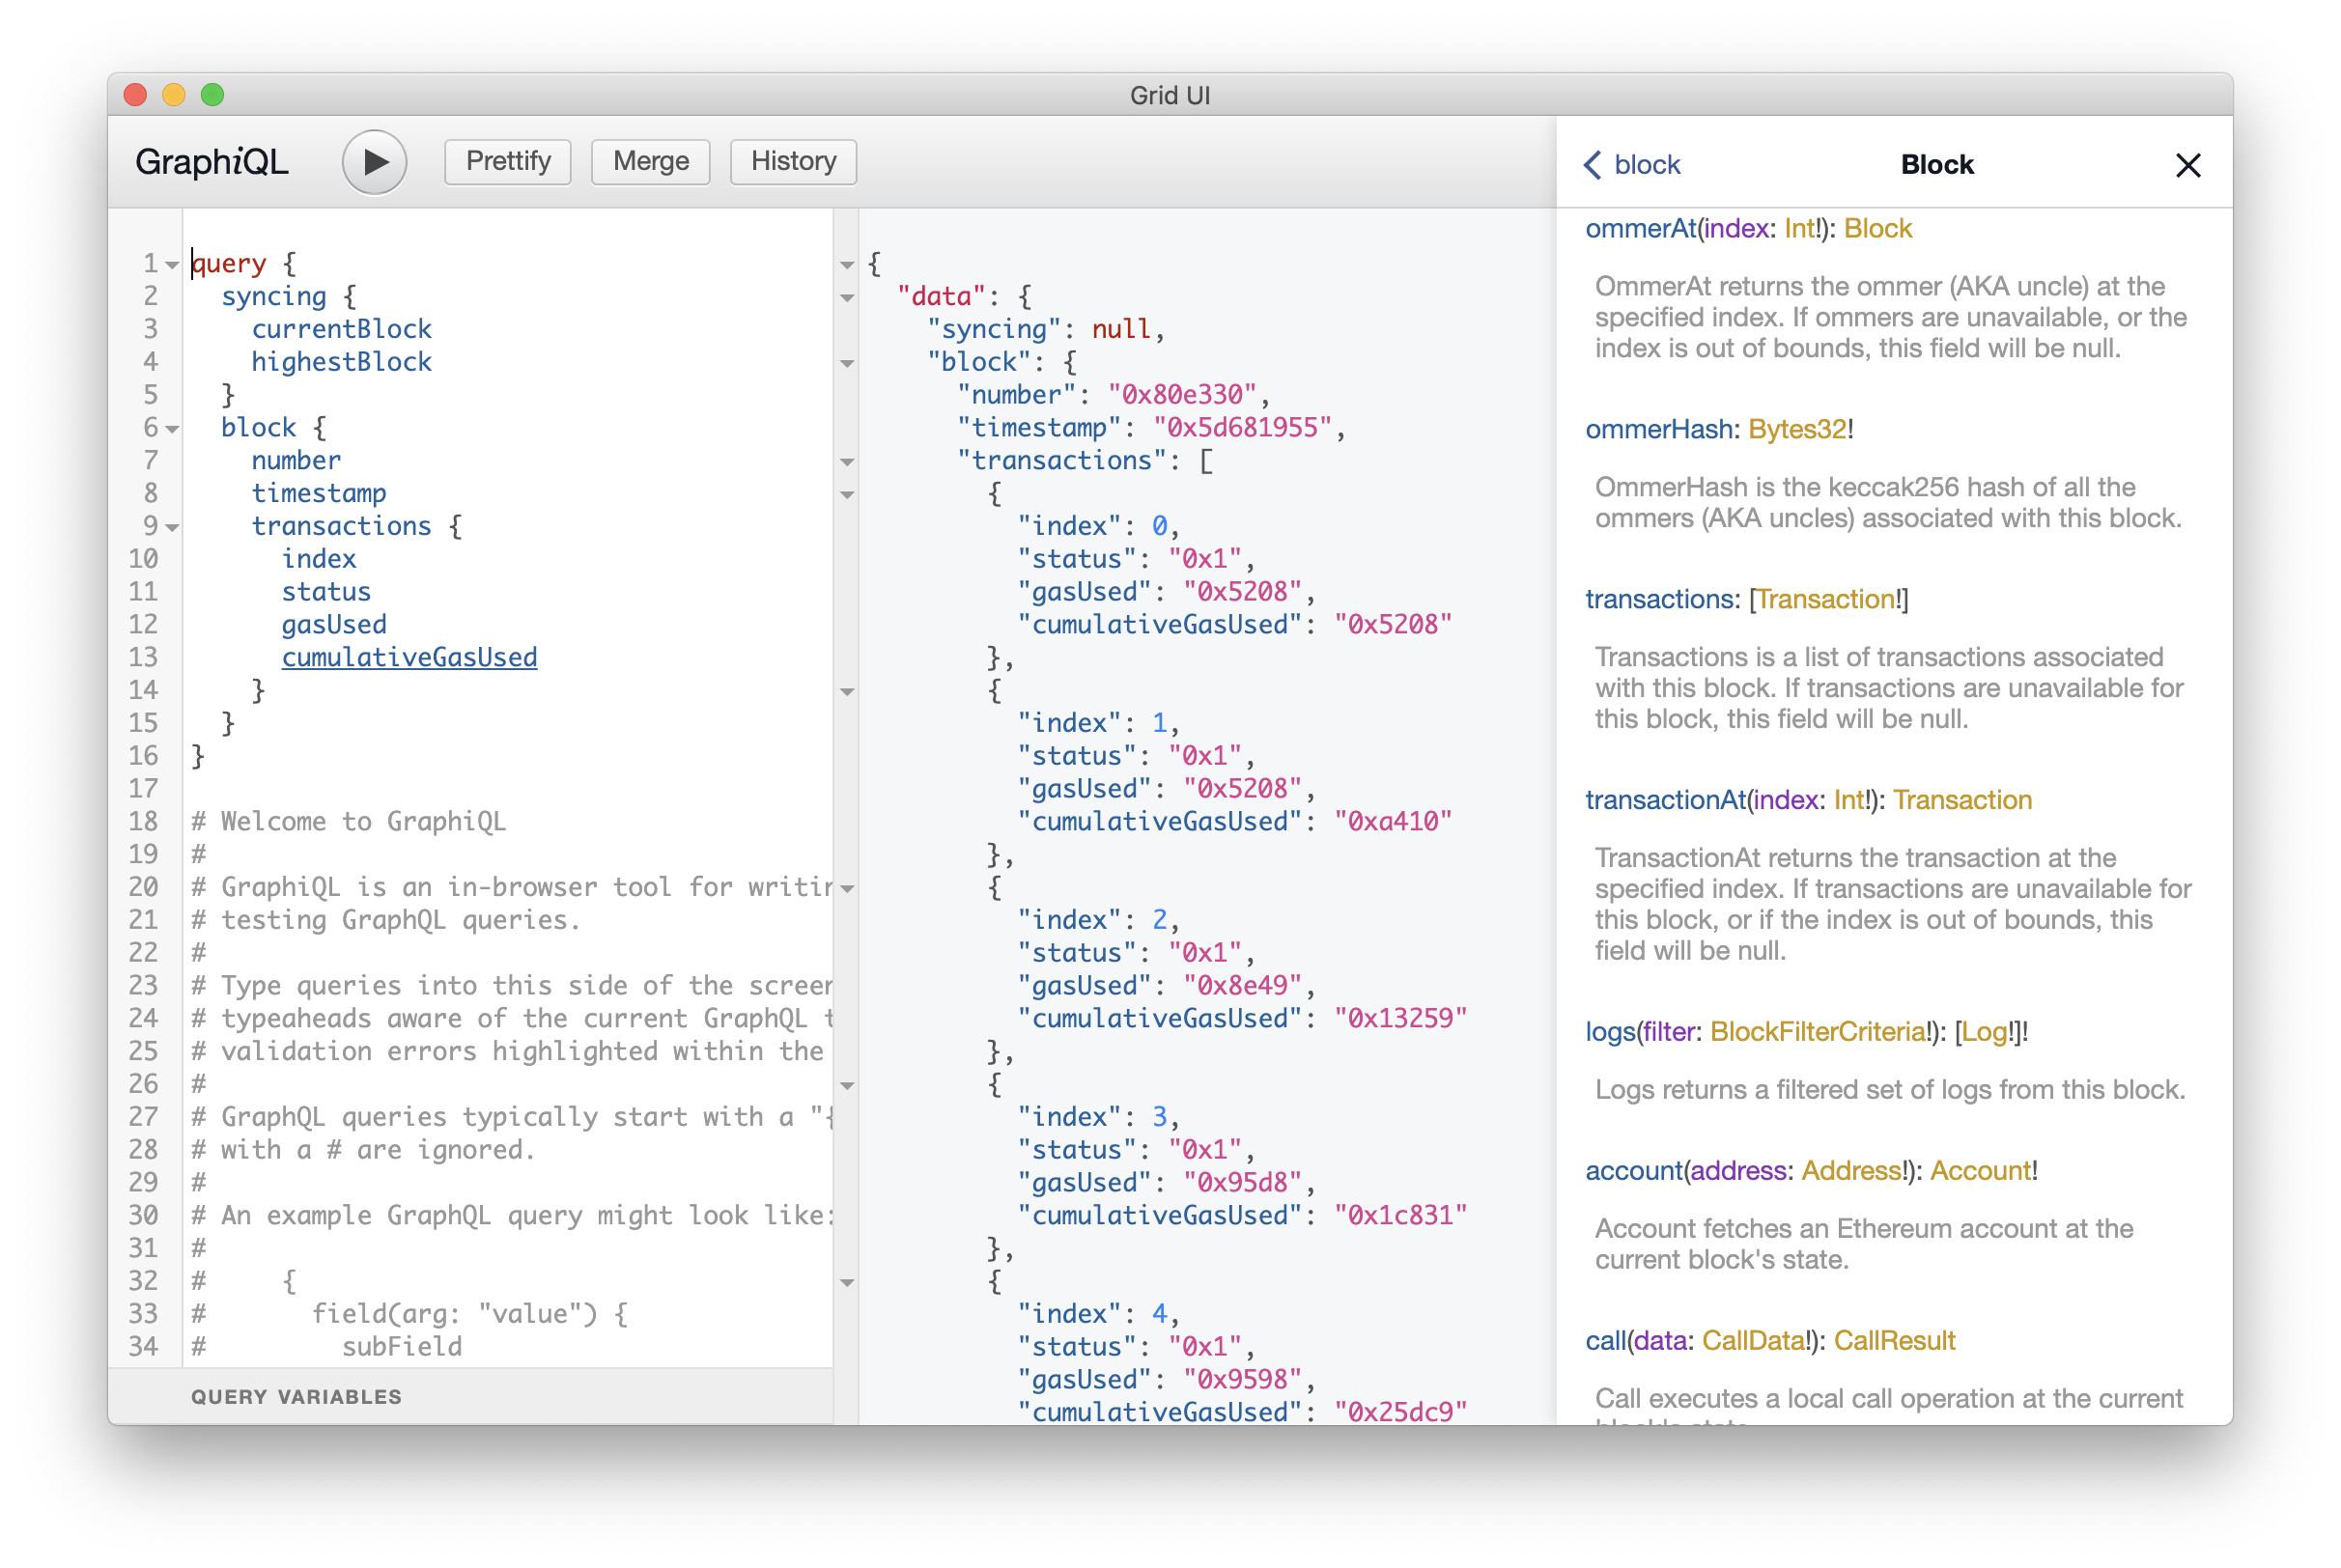Collapse the transactions fold arrow on line 9
The width and height of the screenshot is (2341, 1568).
[x=172, y=527]
